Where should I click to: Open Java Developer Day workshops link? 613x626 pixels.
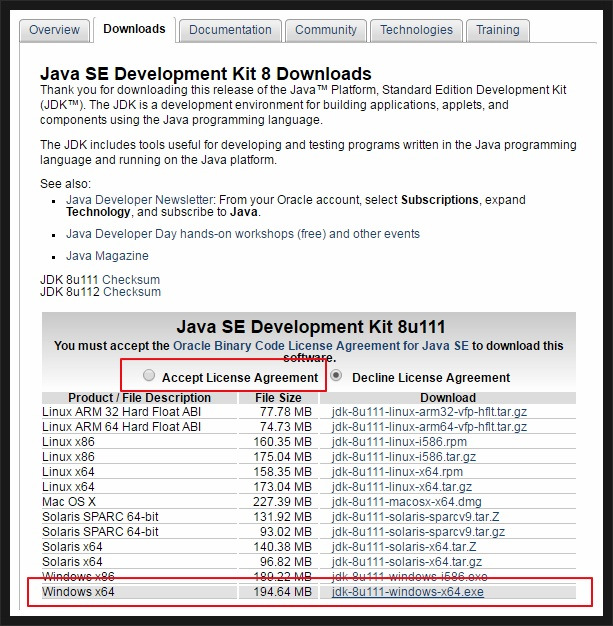click(x=243, y=234)
